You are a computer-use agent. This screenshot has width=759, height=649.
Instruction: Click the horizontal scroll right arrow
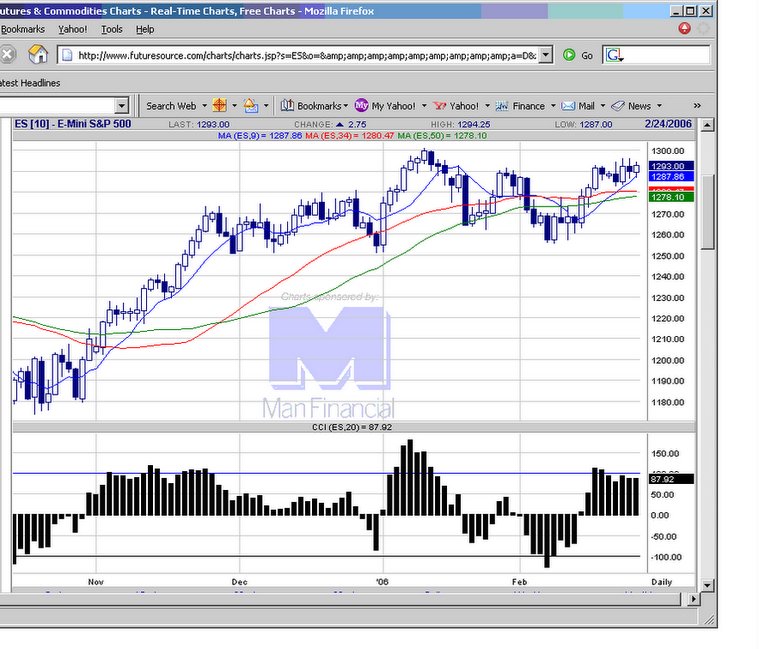tap(694, 599)
